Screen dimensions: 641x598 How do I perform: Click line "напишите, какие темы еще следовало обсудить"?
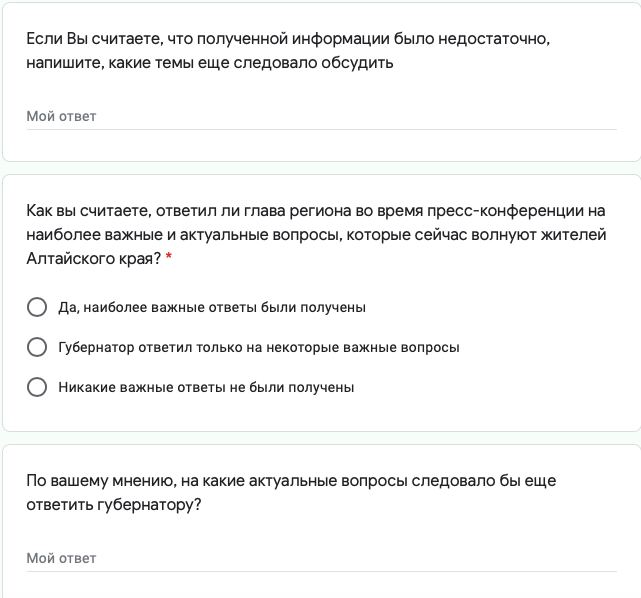[210, 62]
